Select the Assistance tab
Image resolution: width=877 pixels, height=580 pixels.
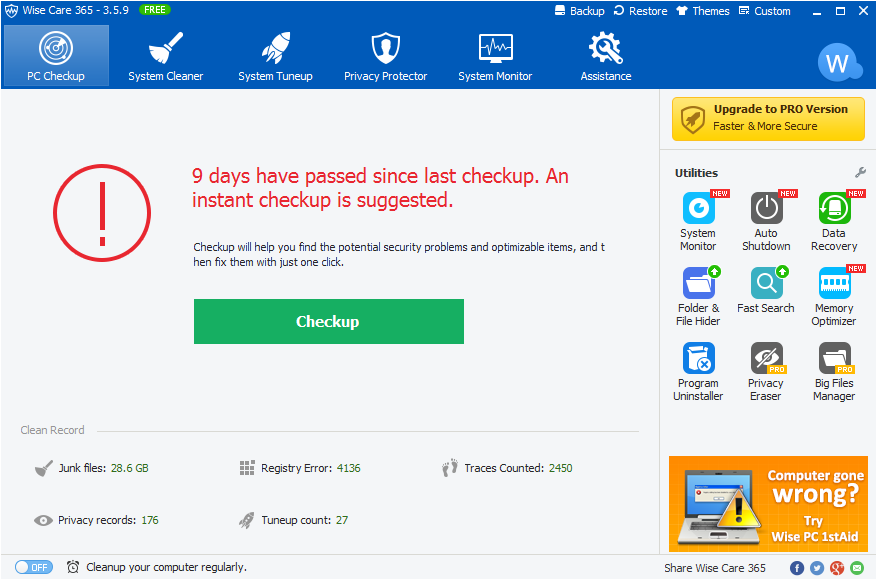606,55
